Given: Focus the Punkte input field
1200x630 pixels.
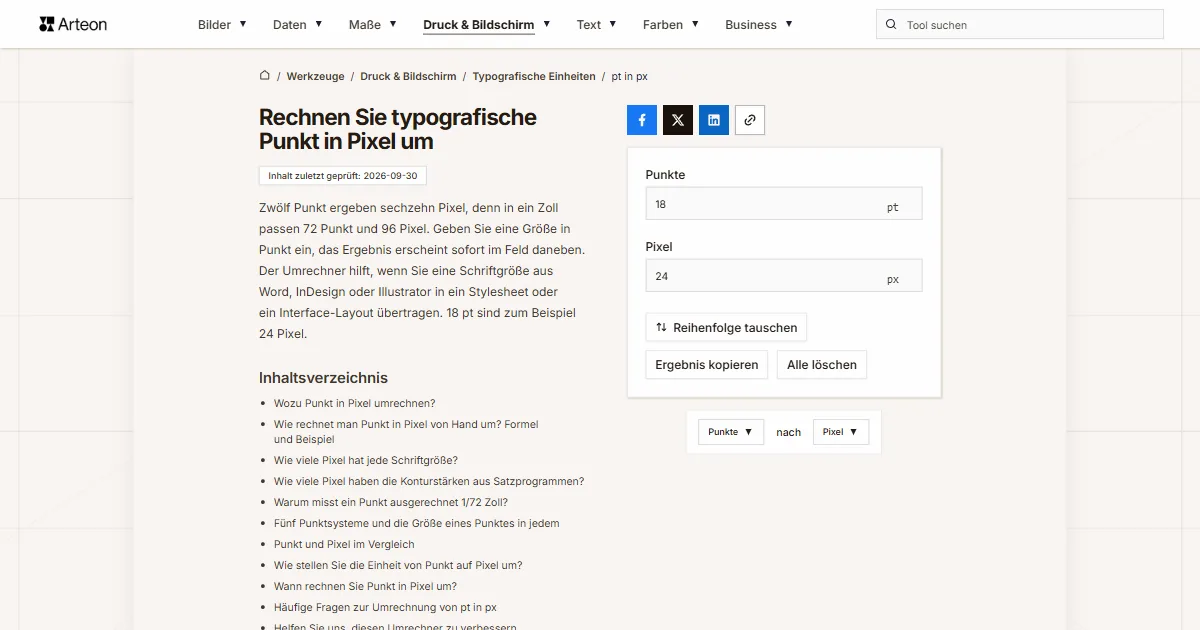Looking at the screenshot, I should point(784,204).
